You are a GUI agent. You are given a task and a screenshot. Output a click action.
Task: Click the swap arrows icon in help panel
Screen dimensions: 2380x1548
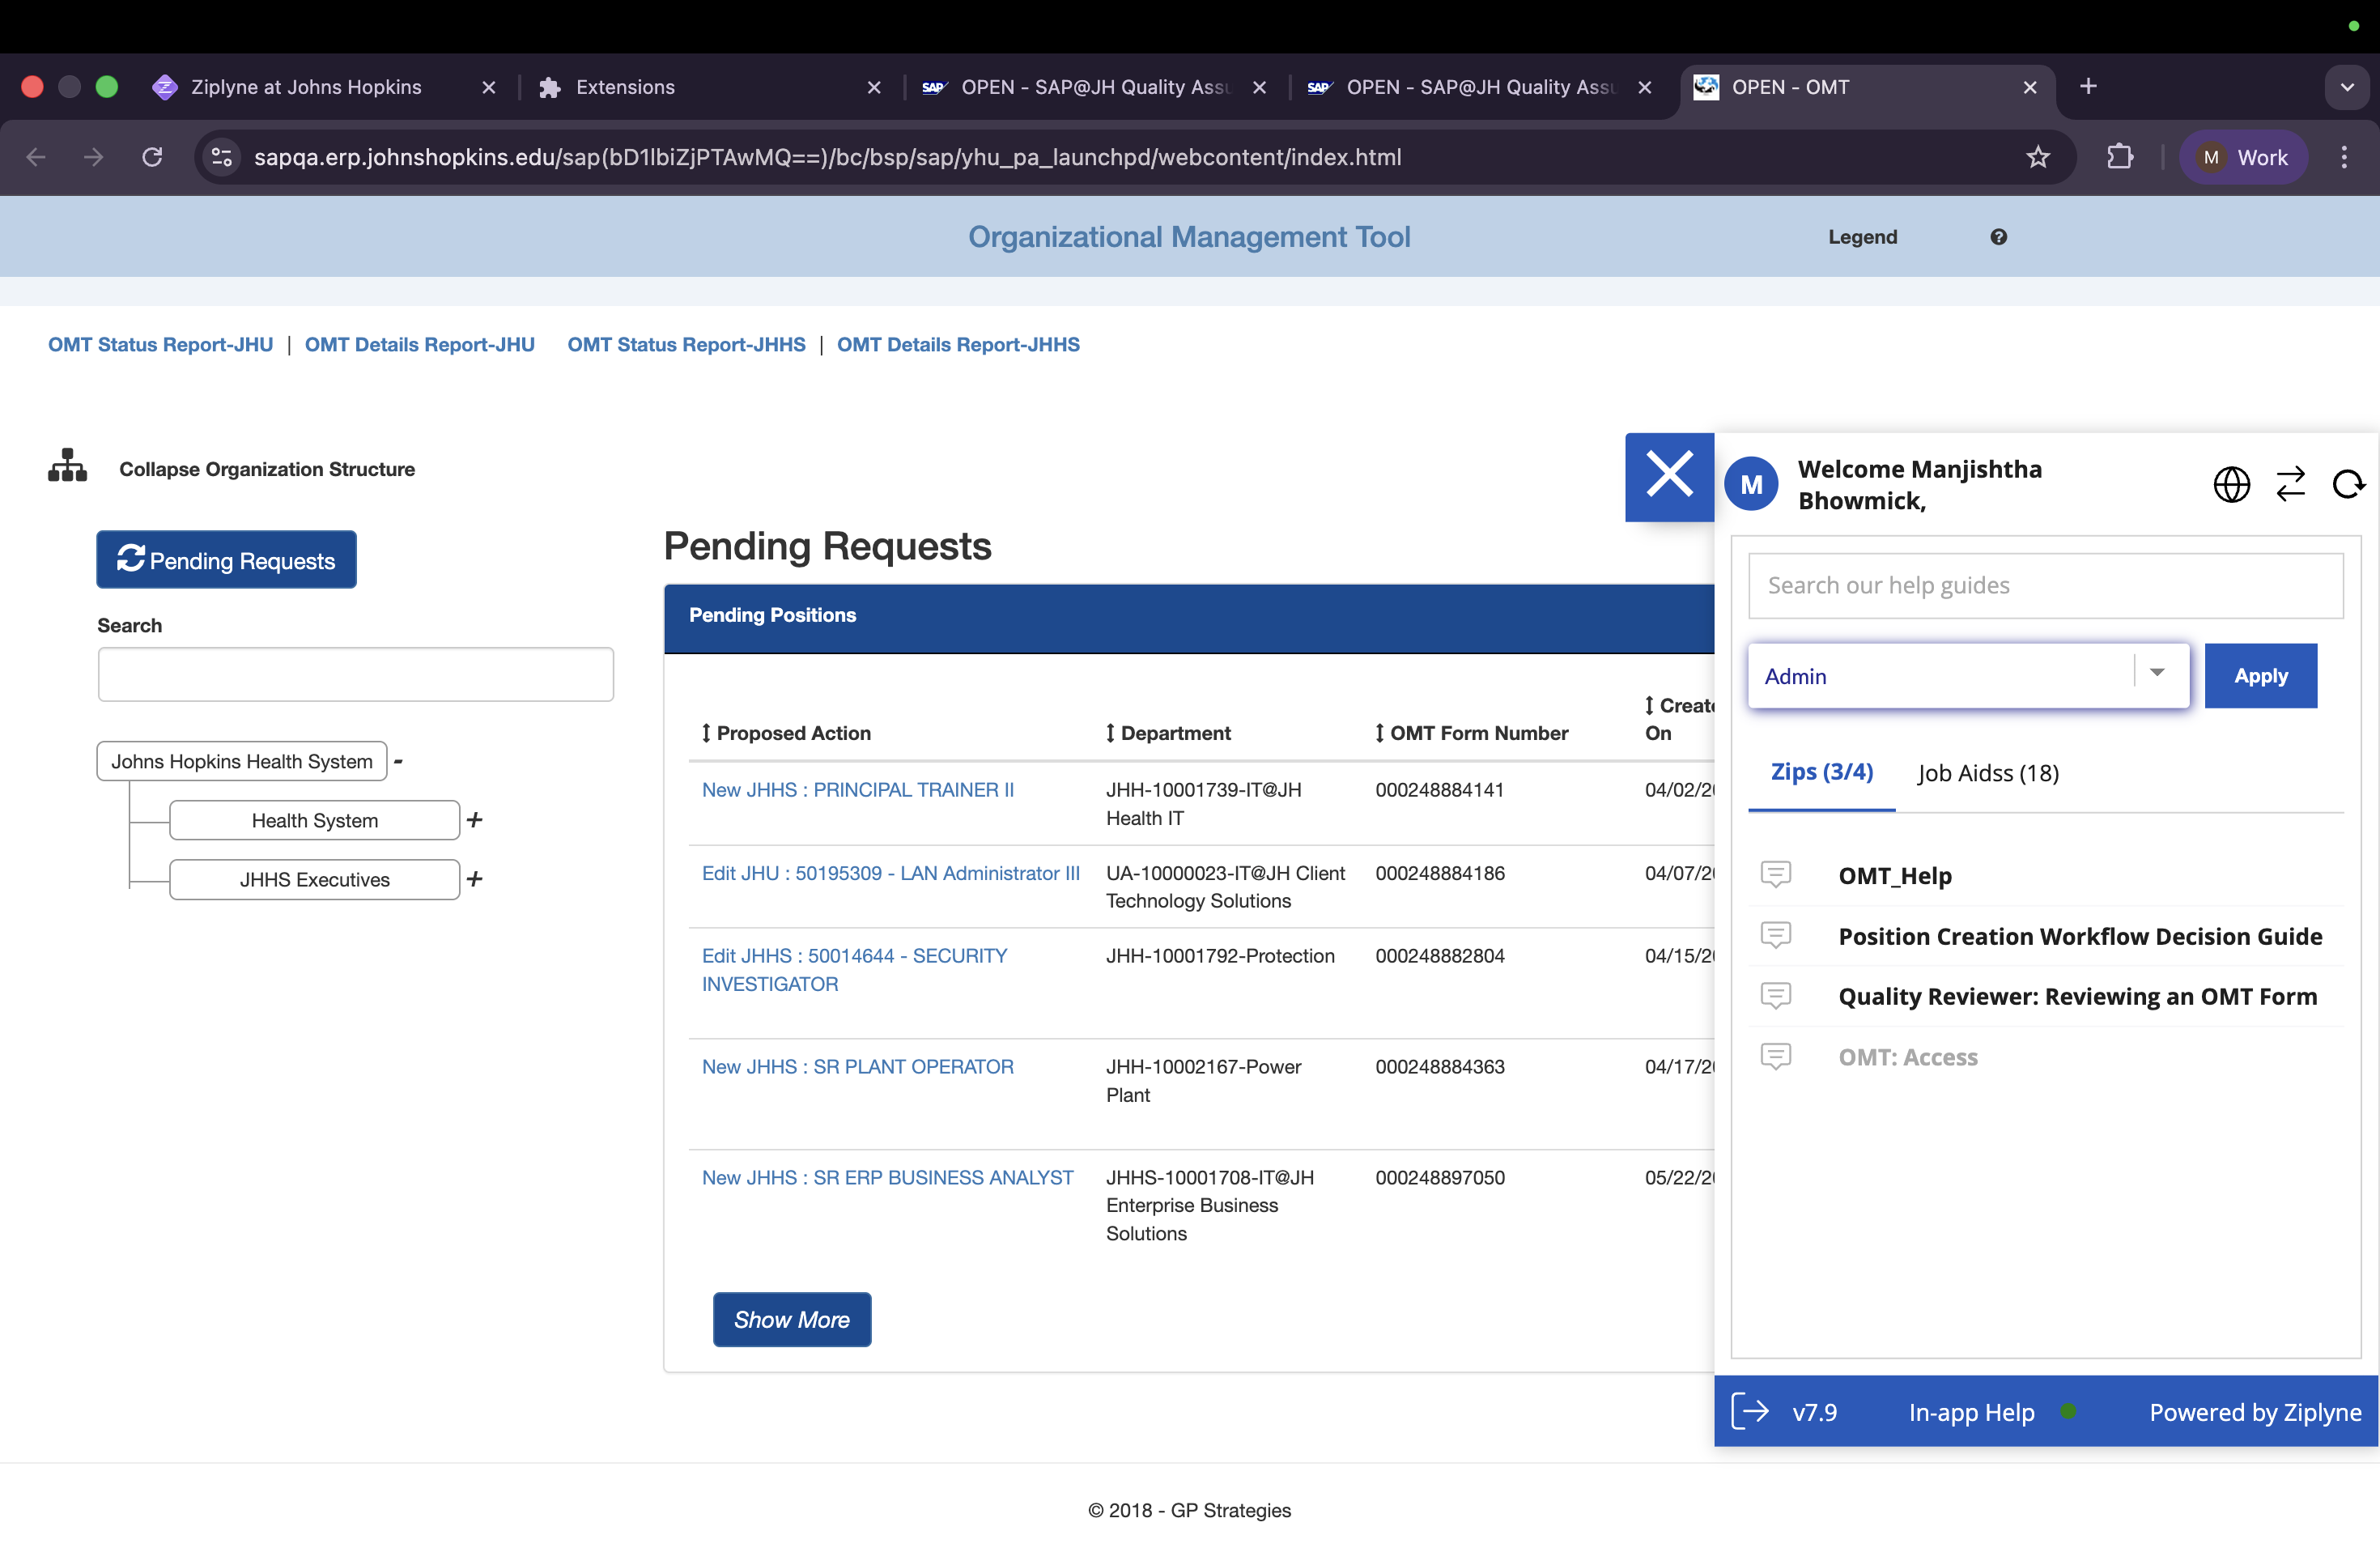point(2290,485)
